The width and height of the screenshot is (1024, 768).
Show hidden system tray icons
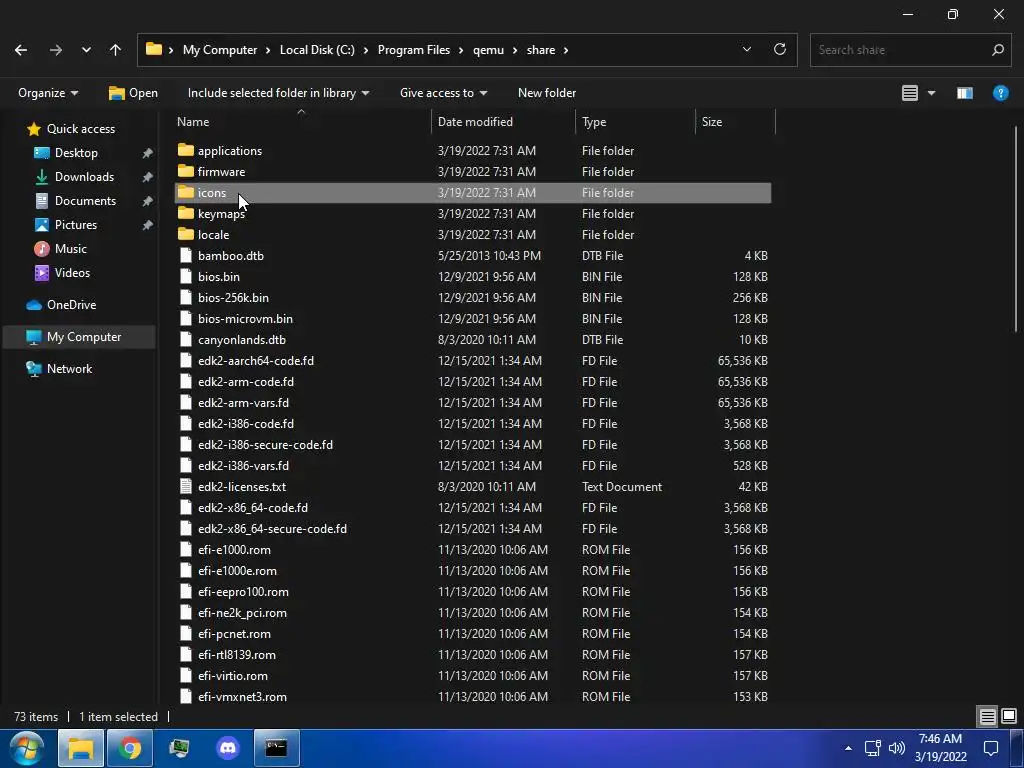[x=848, y=748]
